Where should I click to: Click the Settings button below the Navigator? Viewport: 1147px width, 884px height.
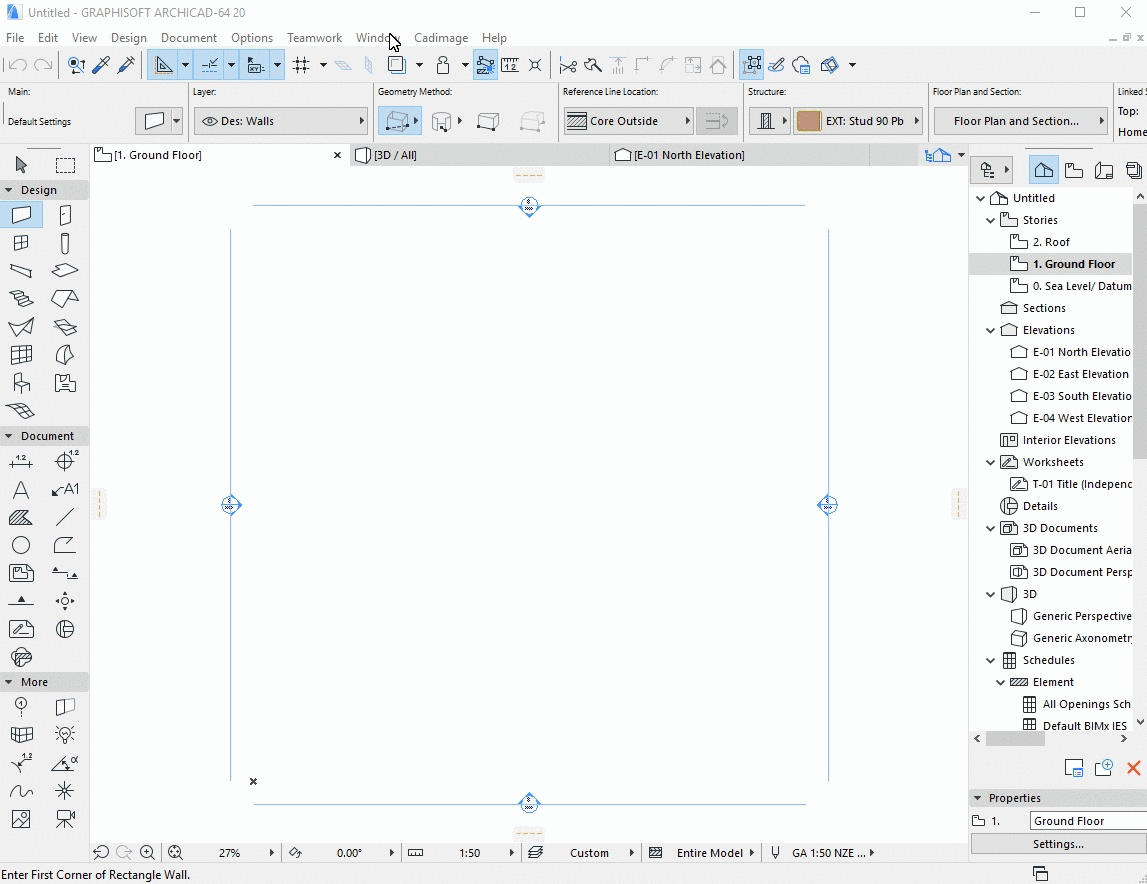coord(1057,843)
